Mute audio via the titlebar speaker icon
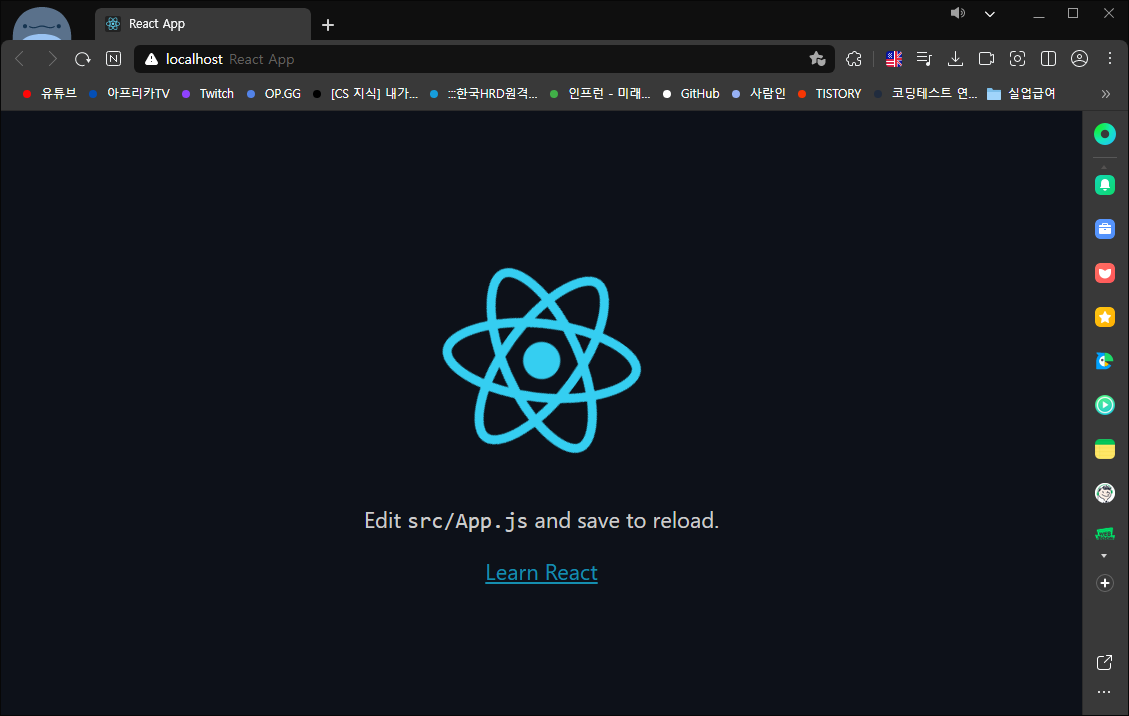Image resolution: width=1129 pixels, height=716 pixels. pos(958,13)
